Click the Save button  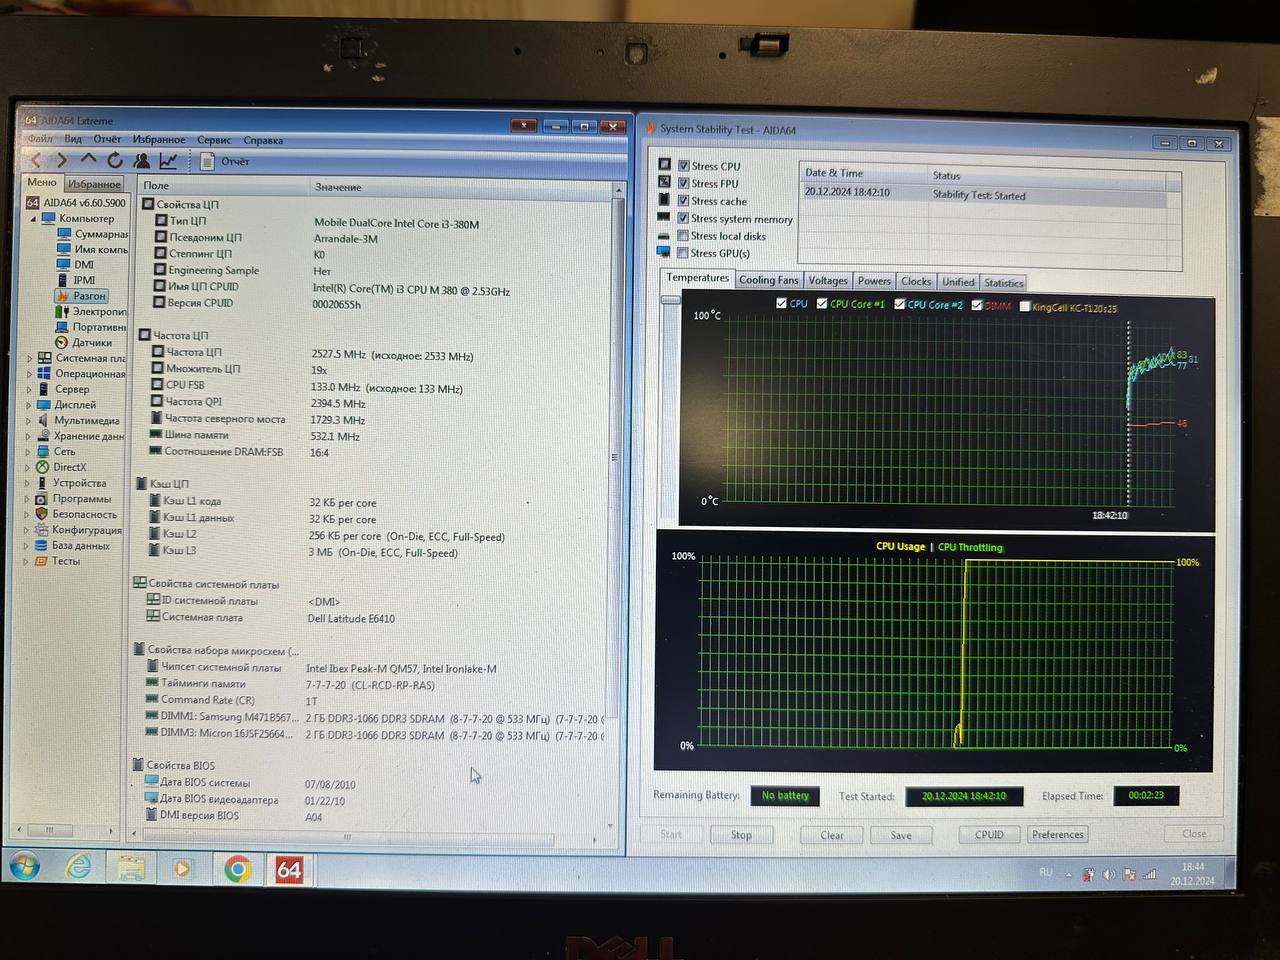[x=901, y=835]
